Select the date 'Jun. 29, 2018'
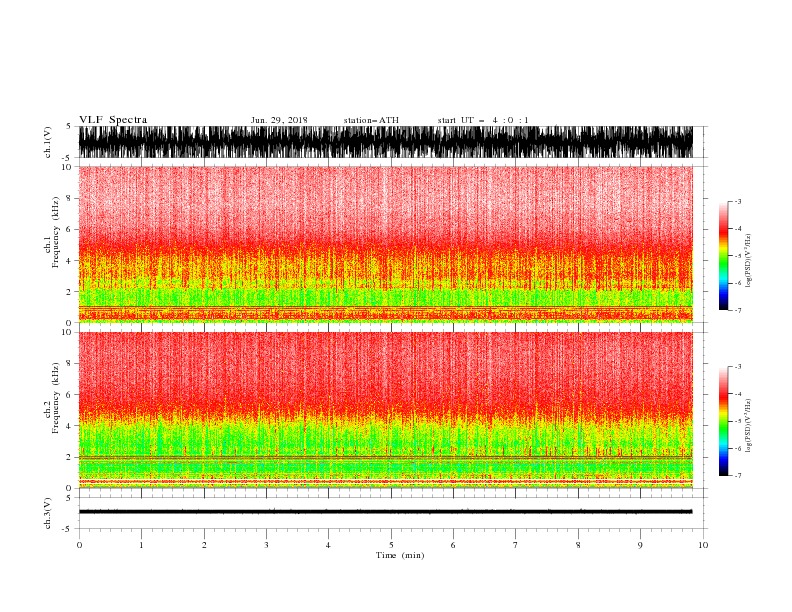792x612 pixels. (x=279, y=120)
